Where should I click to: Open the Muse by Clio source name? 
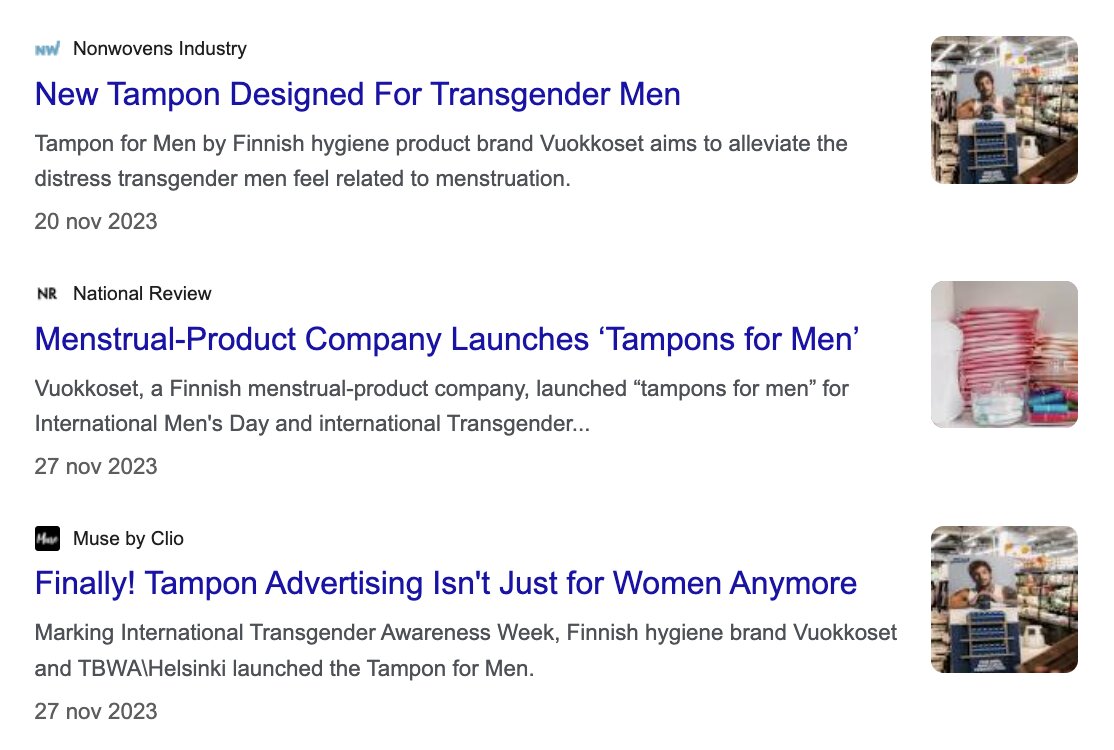[128, 539]
